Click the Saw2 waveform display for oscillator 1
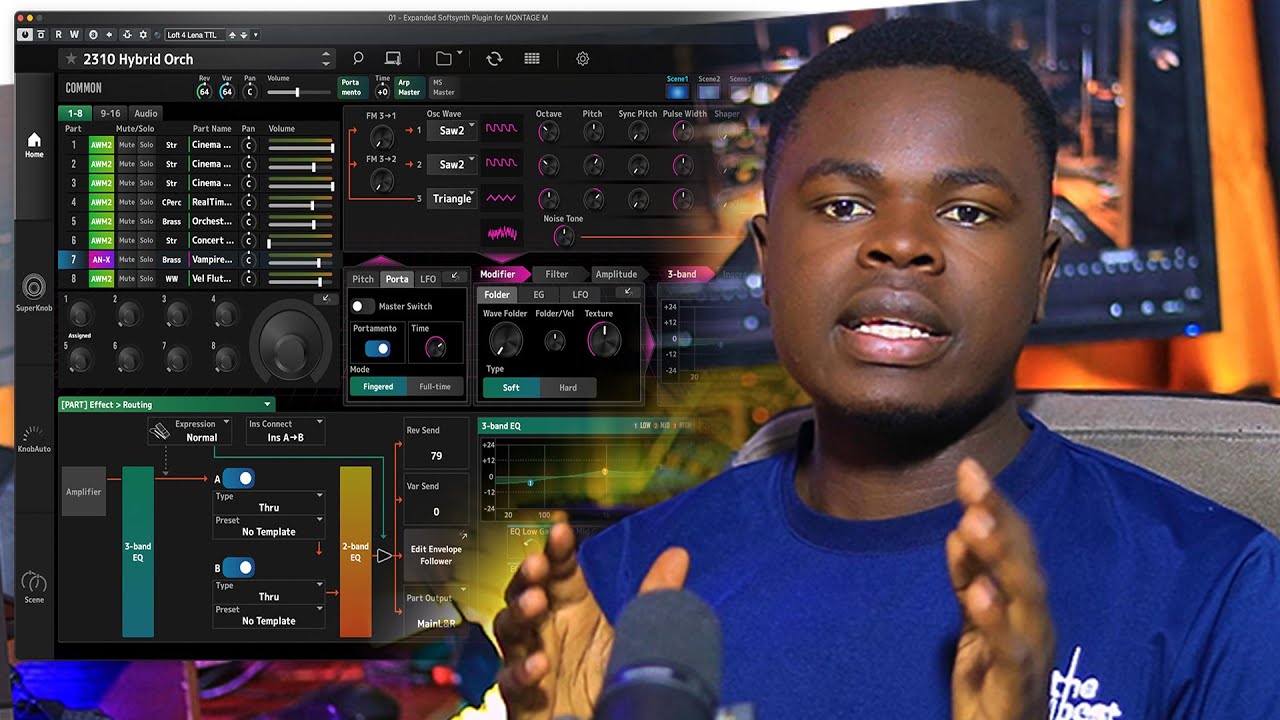Screen dimensions: 1280x720 coord(501,130)
